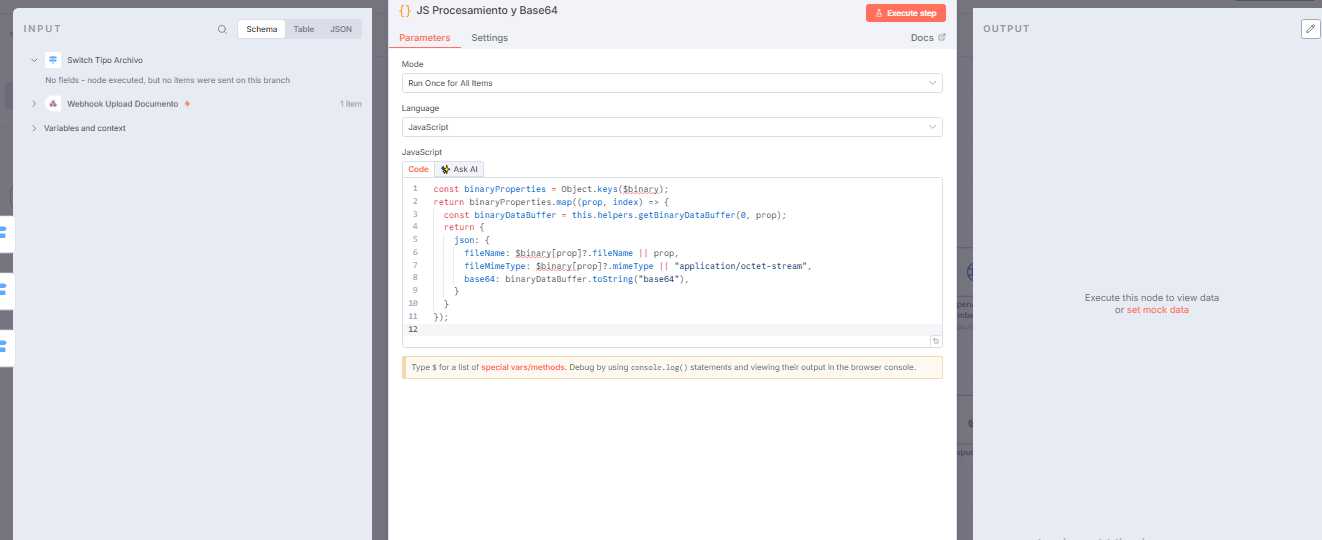Viewport: 1322px width, 540px height.
Task: Open the Settings tab
Action: pyautogui.click(x=489, y=38)
